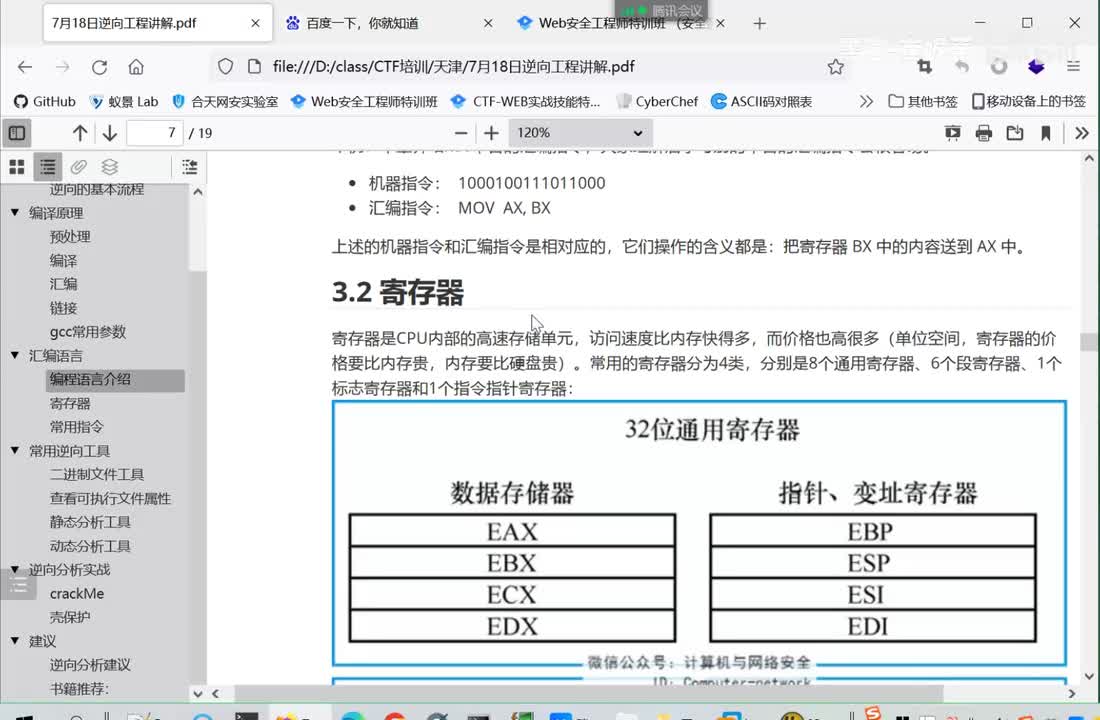Open outline item 常用指令
The width and height of the screenshot is (1100, 720).
coord(76,427)
